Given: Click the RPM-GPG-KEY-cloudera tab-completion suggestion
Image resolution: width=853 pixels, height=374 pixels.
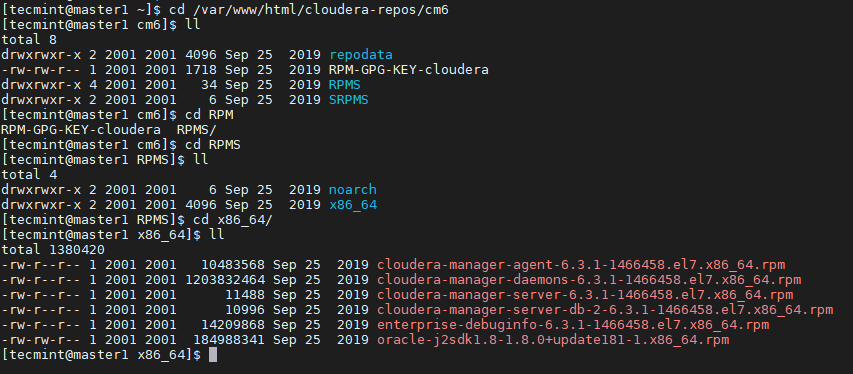Looking at the screenshot, I should 81,130.
